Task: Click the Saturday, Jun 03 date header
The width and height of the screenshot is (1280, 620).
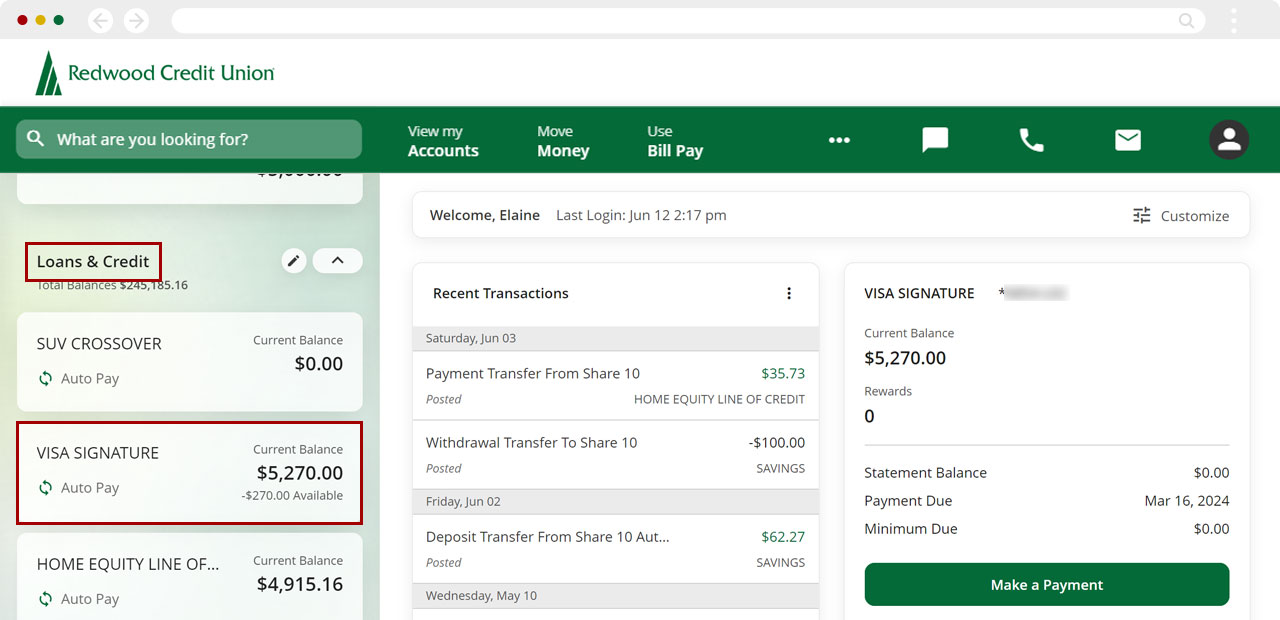Action: click(615, 338)
